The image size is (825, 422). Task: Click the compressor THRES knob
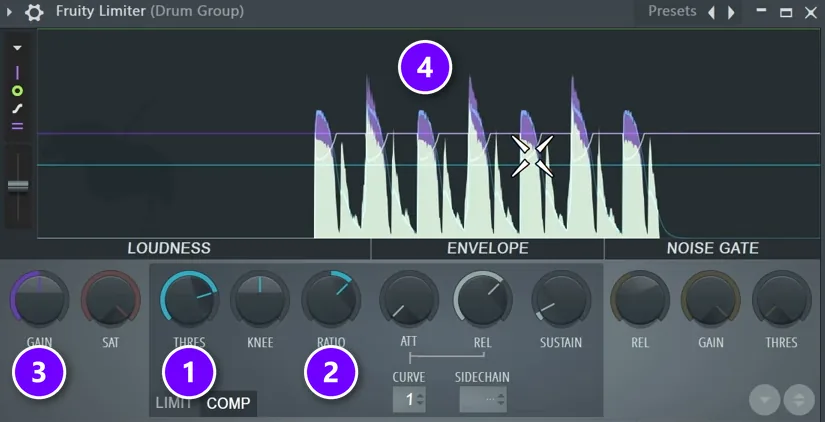point(189,299)
